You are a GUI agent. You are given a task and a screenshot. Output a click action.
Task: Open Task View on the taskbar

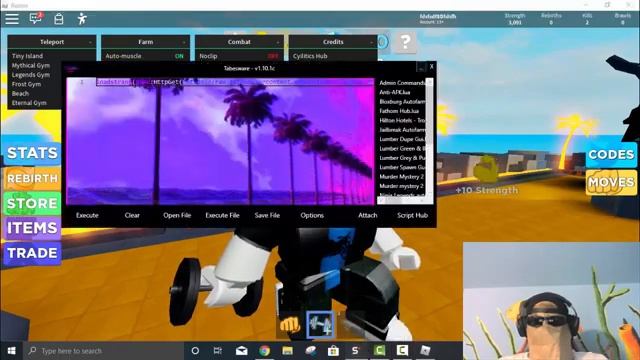[x=218, y=351]
